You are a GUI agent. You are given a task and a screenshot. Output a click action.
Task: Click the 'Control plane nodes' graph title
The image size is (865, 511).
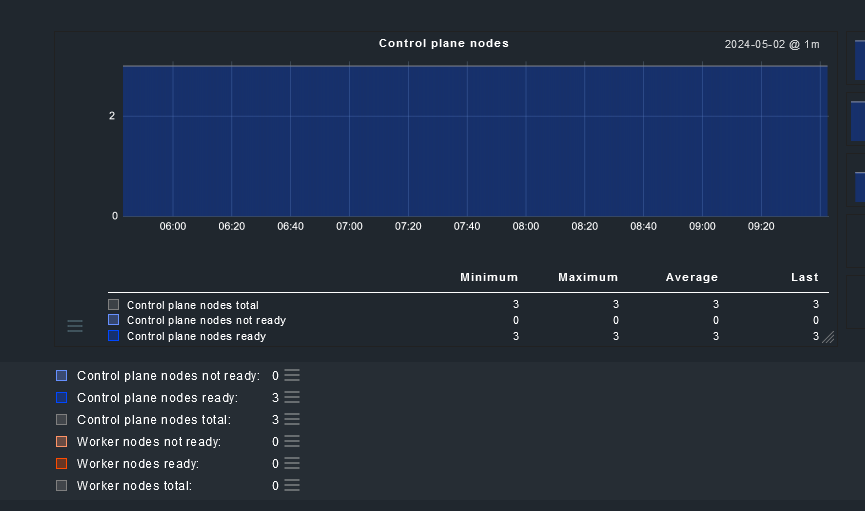click(x=443, y=43)
